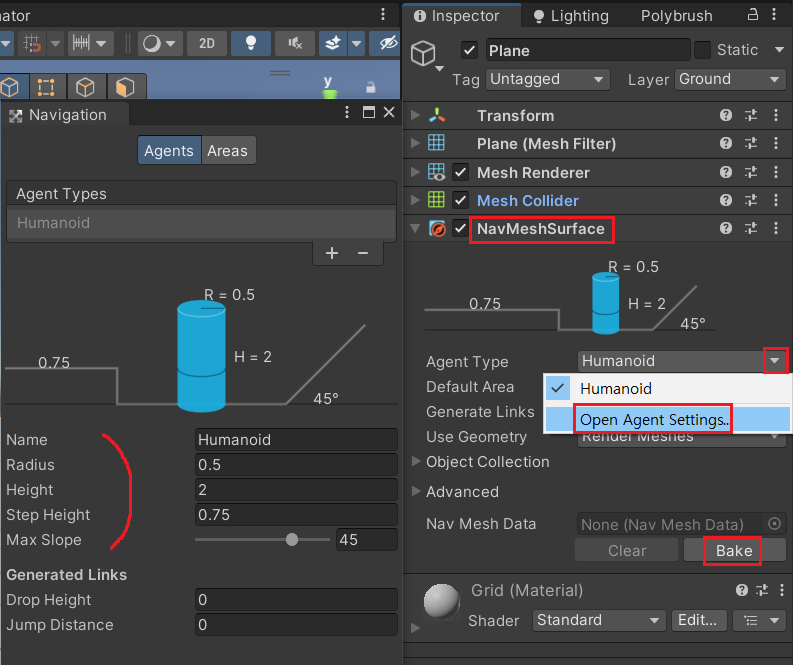Click the Clear navmesh button
793x665 pixels.
(x=627, y=551)
